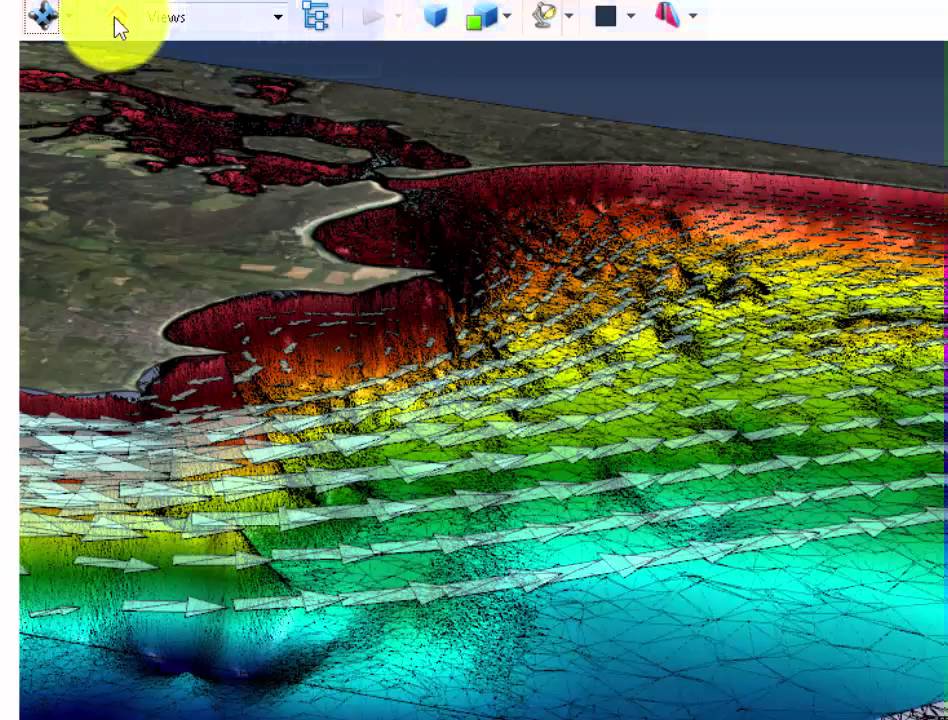
Task: Click the single blue cube icon
Action: [x=435, y=16]
